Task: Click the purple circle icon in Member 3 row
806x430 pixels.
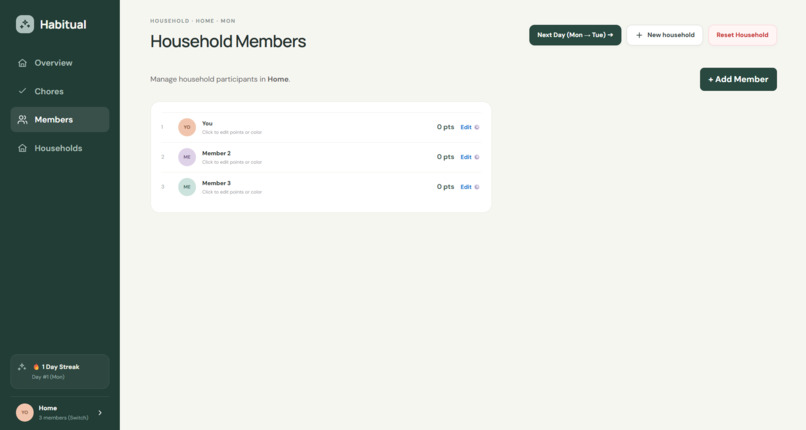Action: click(477, 186)
